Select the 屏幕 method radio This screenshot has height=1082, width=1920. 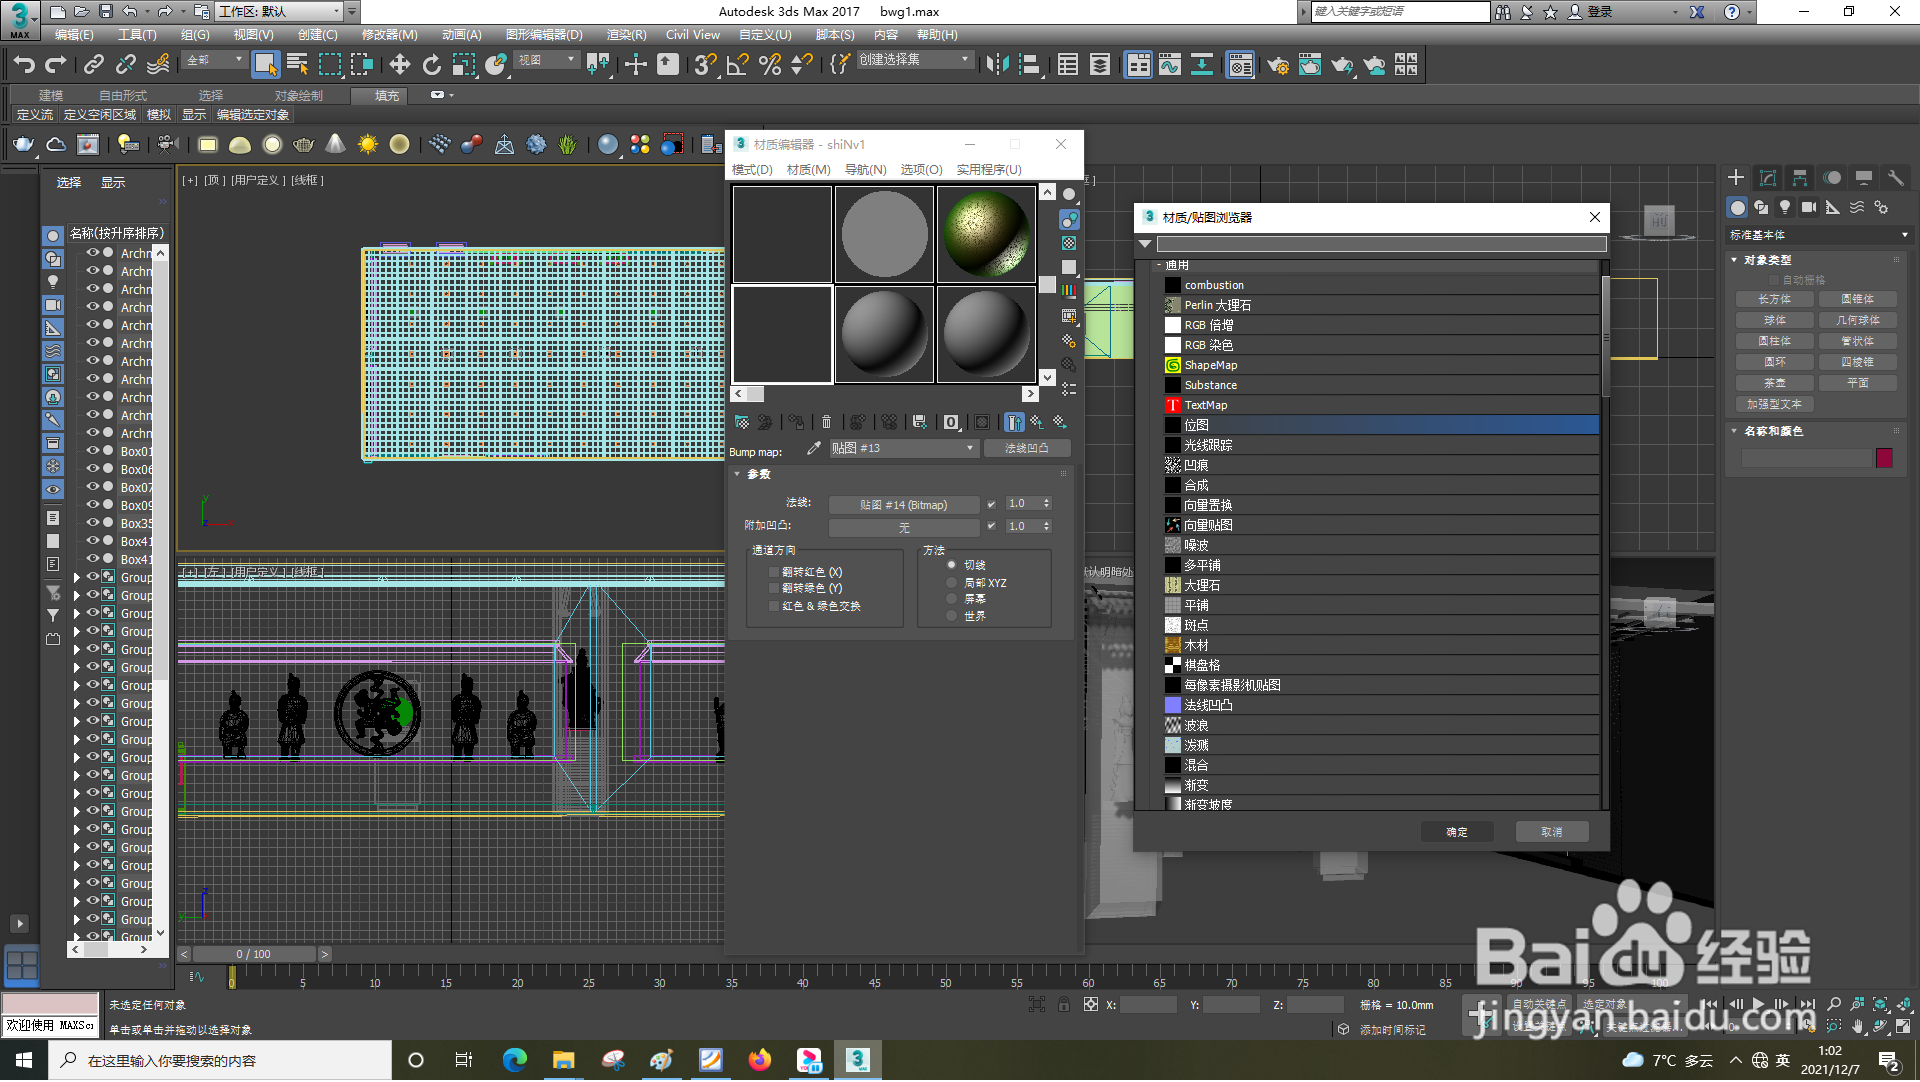[951, 599]
